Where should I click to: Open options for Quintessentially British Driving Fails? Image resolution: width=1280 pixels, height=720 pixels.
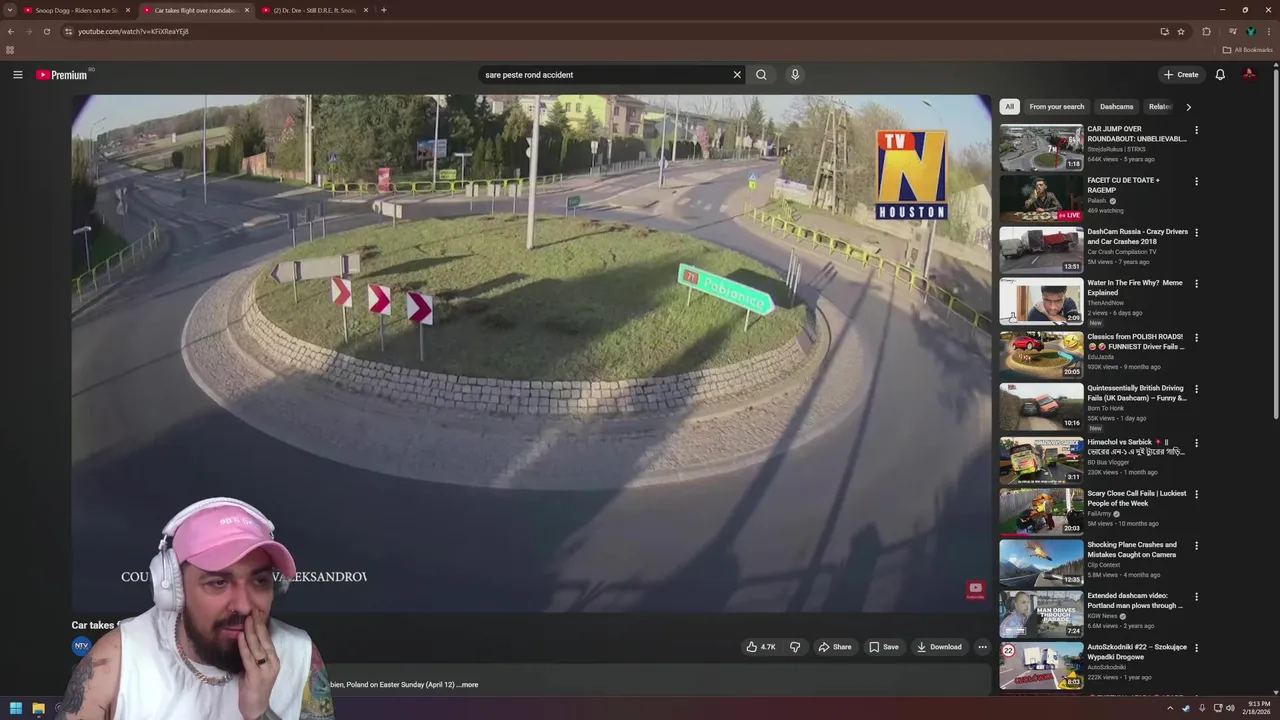(x=1196, y=389)
